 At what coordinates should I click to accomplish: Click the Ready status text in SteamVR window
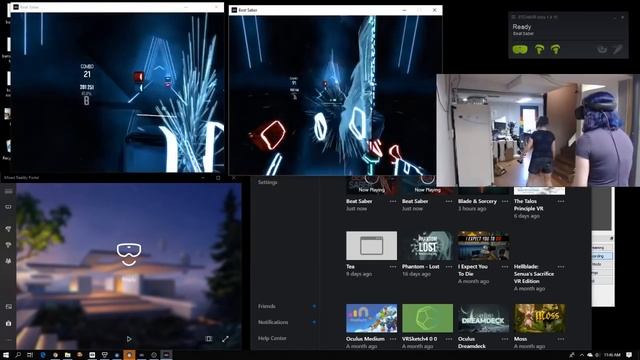click(522, 27)
